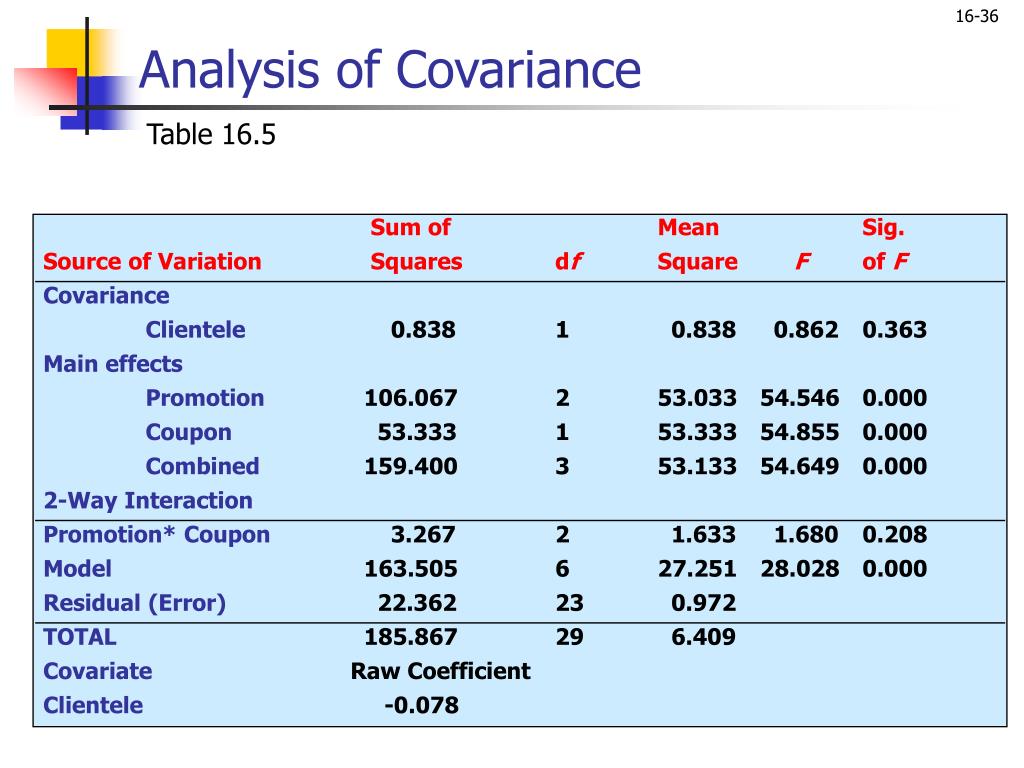
Task: Select Model F value 28.028
Action: [799, 568]
